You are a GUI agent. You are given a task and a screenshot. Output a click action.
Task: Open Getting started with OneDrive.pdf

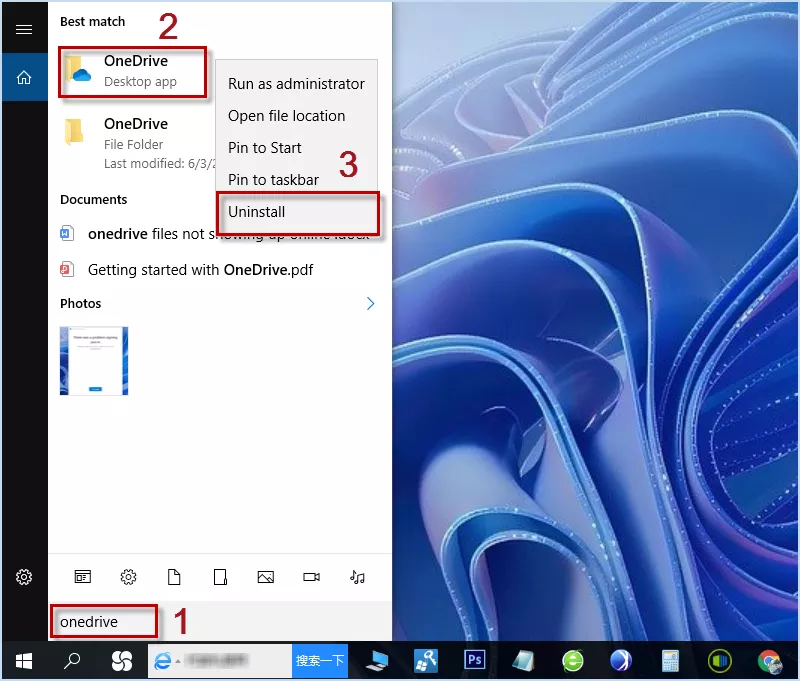187,270
